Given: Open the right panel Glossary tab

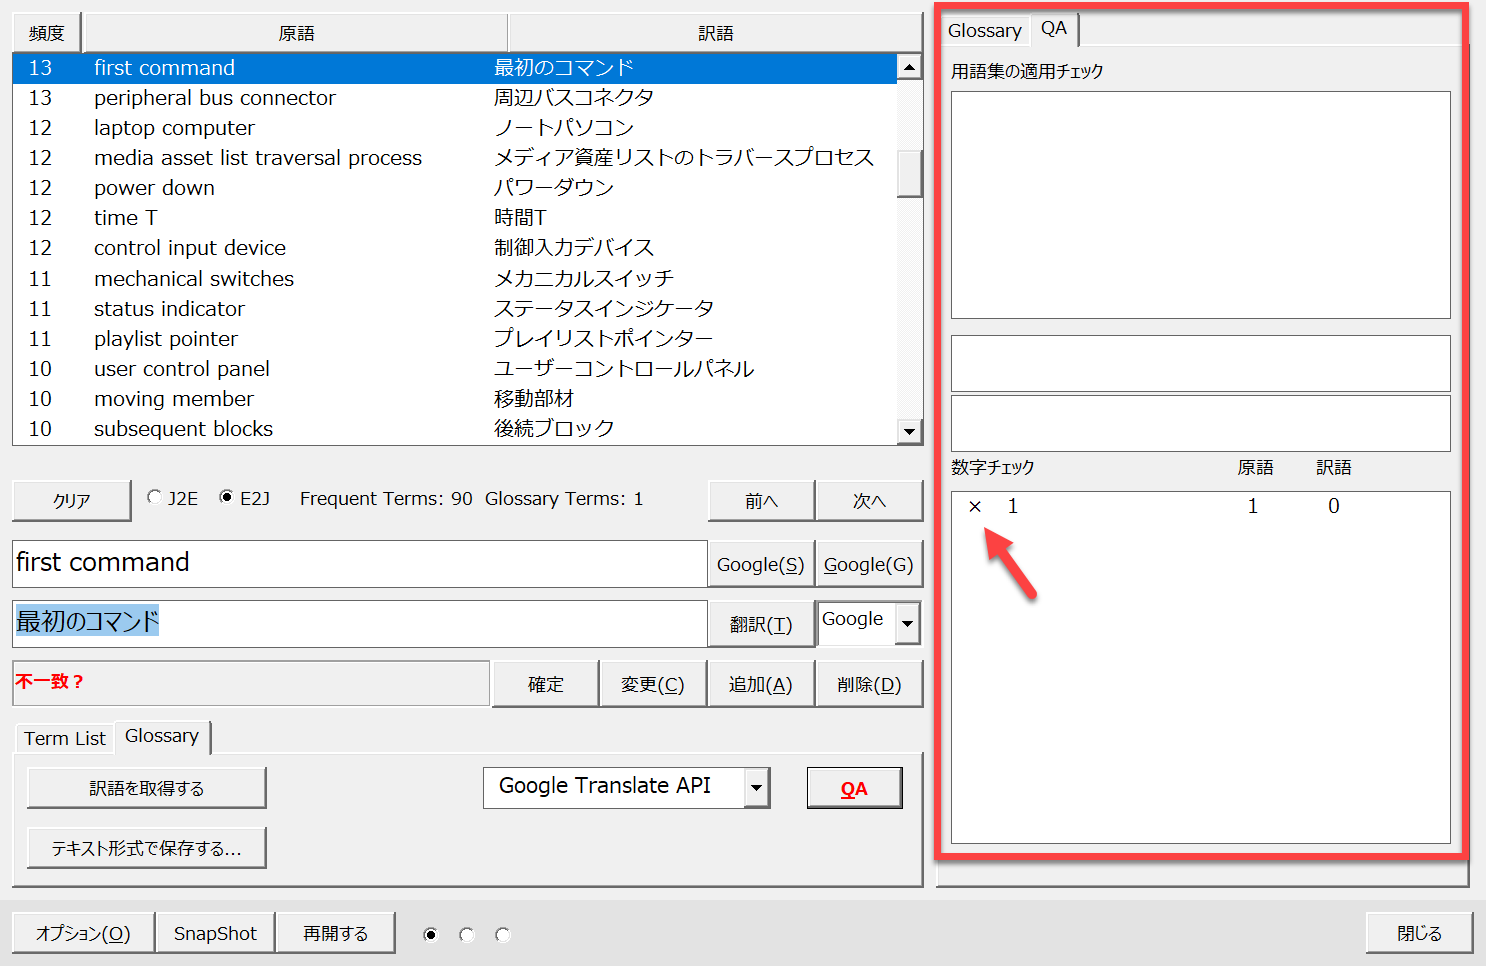Looking at the screenshot, I should [984, 31].
